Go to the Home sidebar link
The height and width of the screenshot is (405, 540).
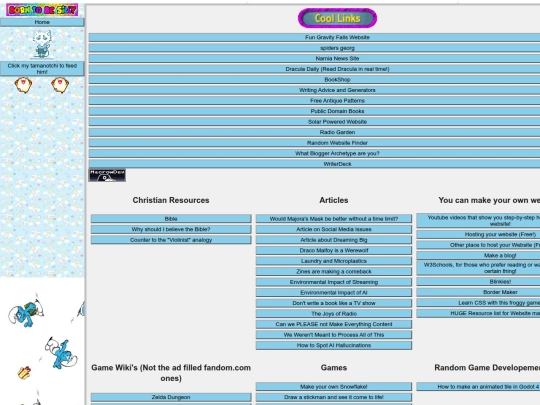(x=42, y=22)
